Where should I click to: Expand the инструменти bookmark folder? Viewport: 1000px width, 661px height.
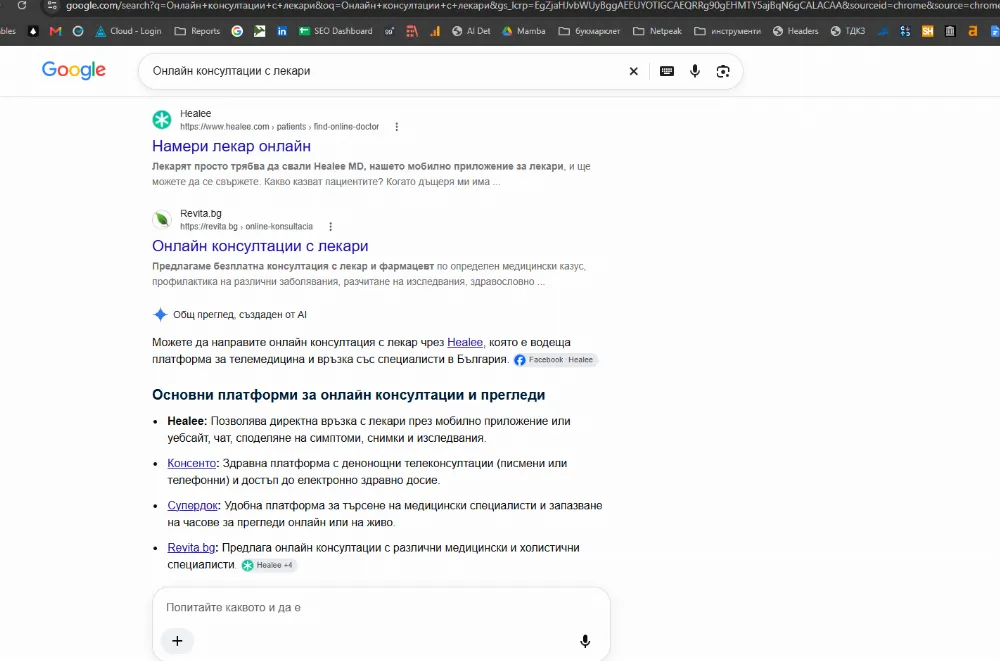727,31
